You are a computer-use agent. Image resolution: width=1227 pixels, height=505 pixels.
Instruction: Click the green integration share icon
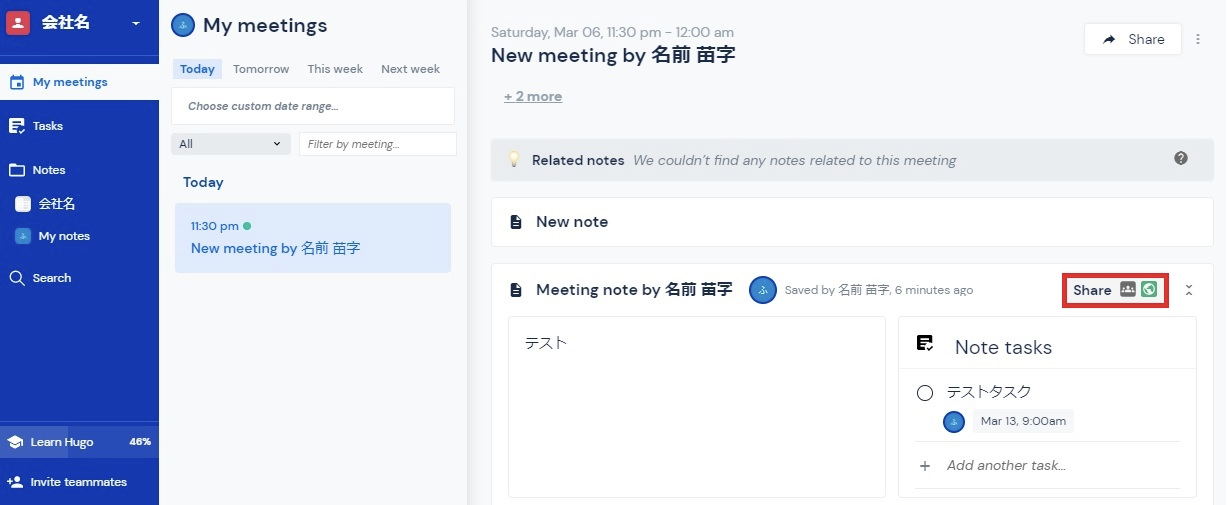point(1149,289)
